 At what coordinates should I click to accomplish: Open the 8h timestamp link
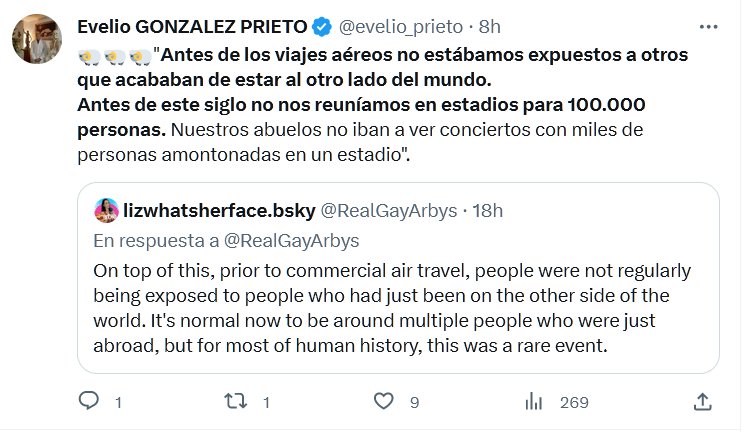(462, 25)
